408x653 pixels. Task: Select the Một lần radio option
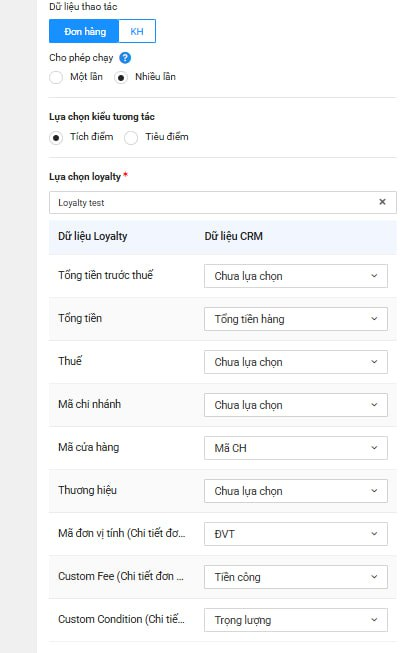(x=56, y=77)
